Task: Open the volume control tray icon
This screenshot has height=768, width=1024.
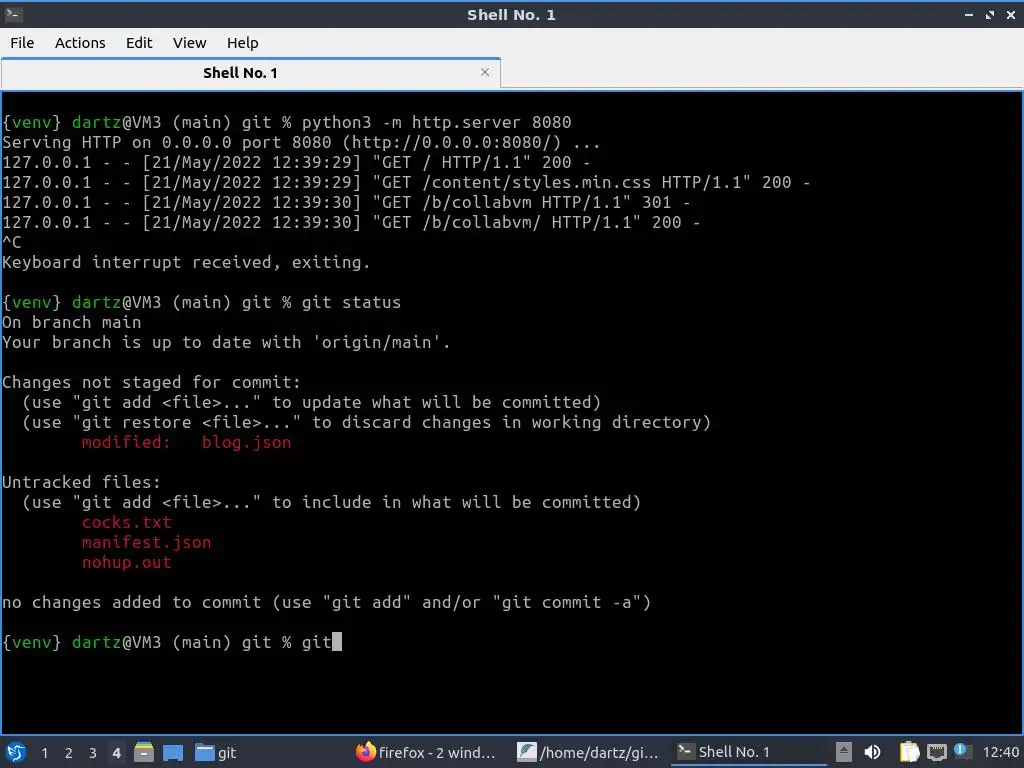Action: tap(872, 752)
